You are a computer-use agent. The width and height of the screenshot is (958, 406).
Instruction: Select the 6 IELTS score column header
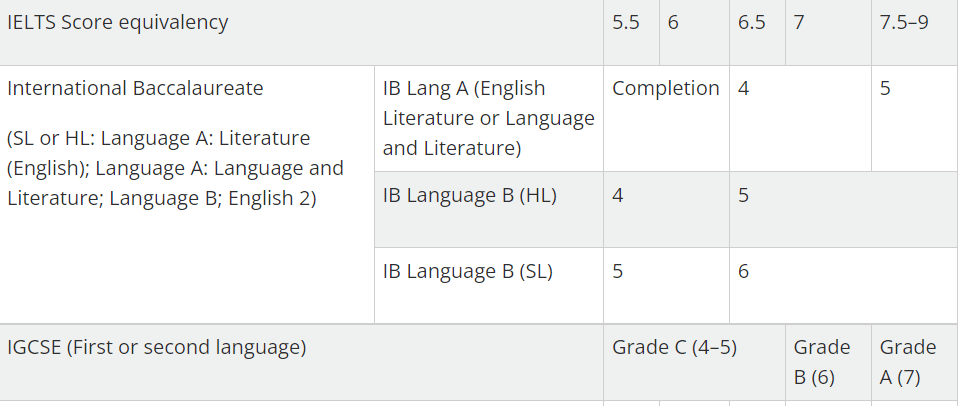click(x=694, y=32)
